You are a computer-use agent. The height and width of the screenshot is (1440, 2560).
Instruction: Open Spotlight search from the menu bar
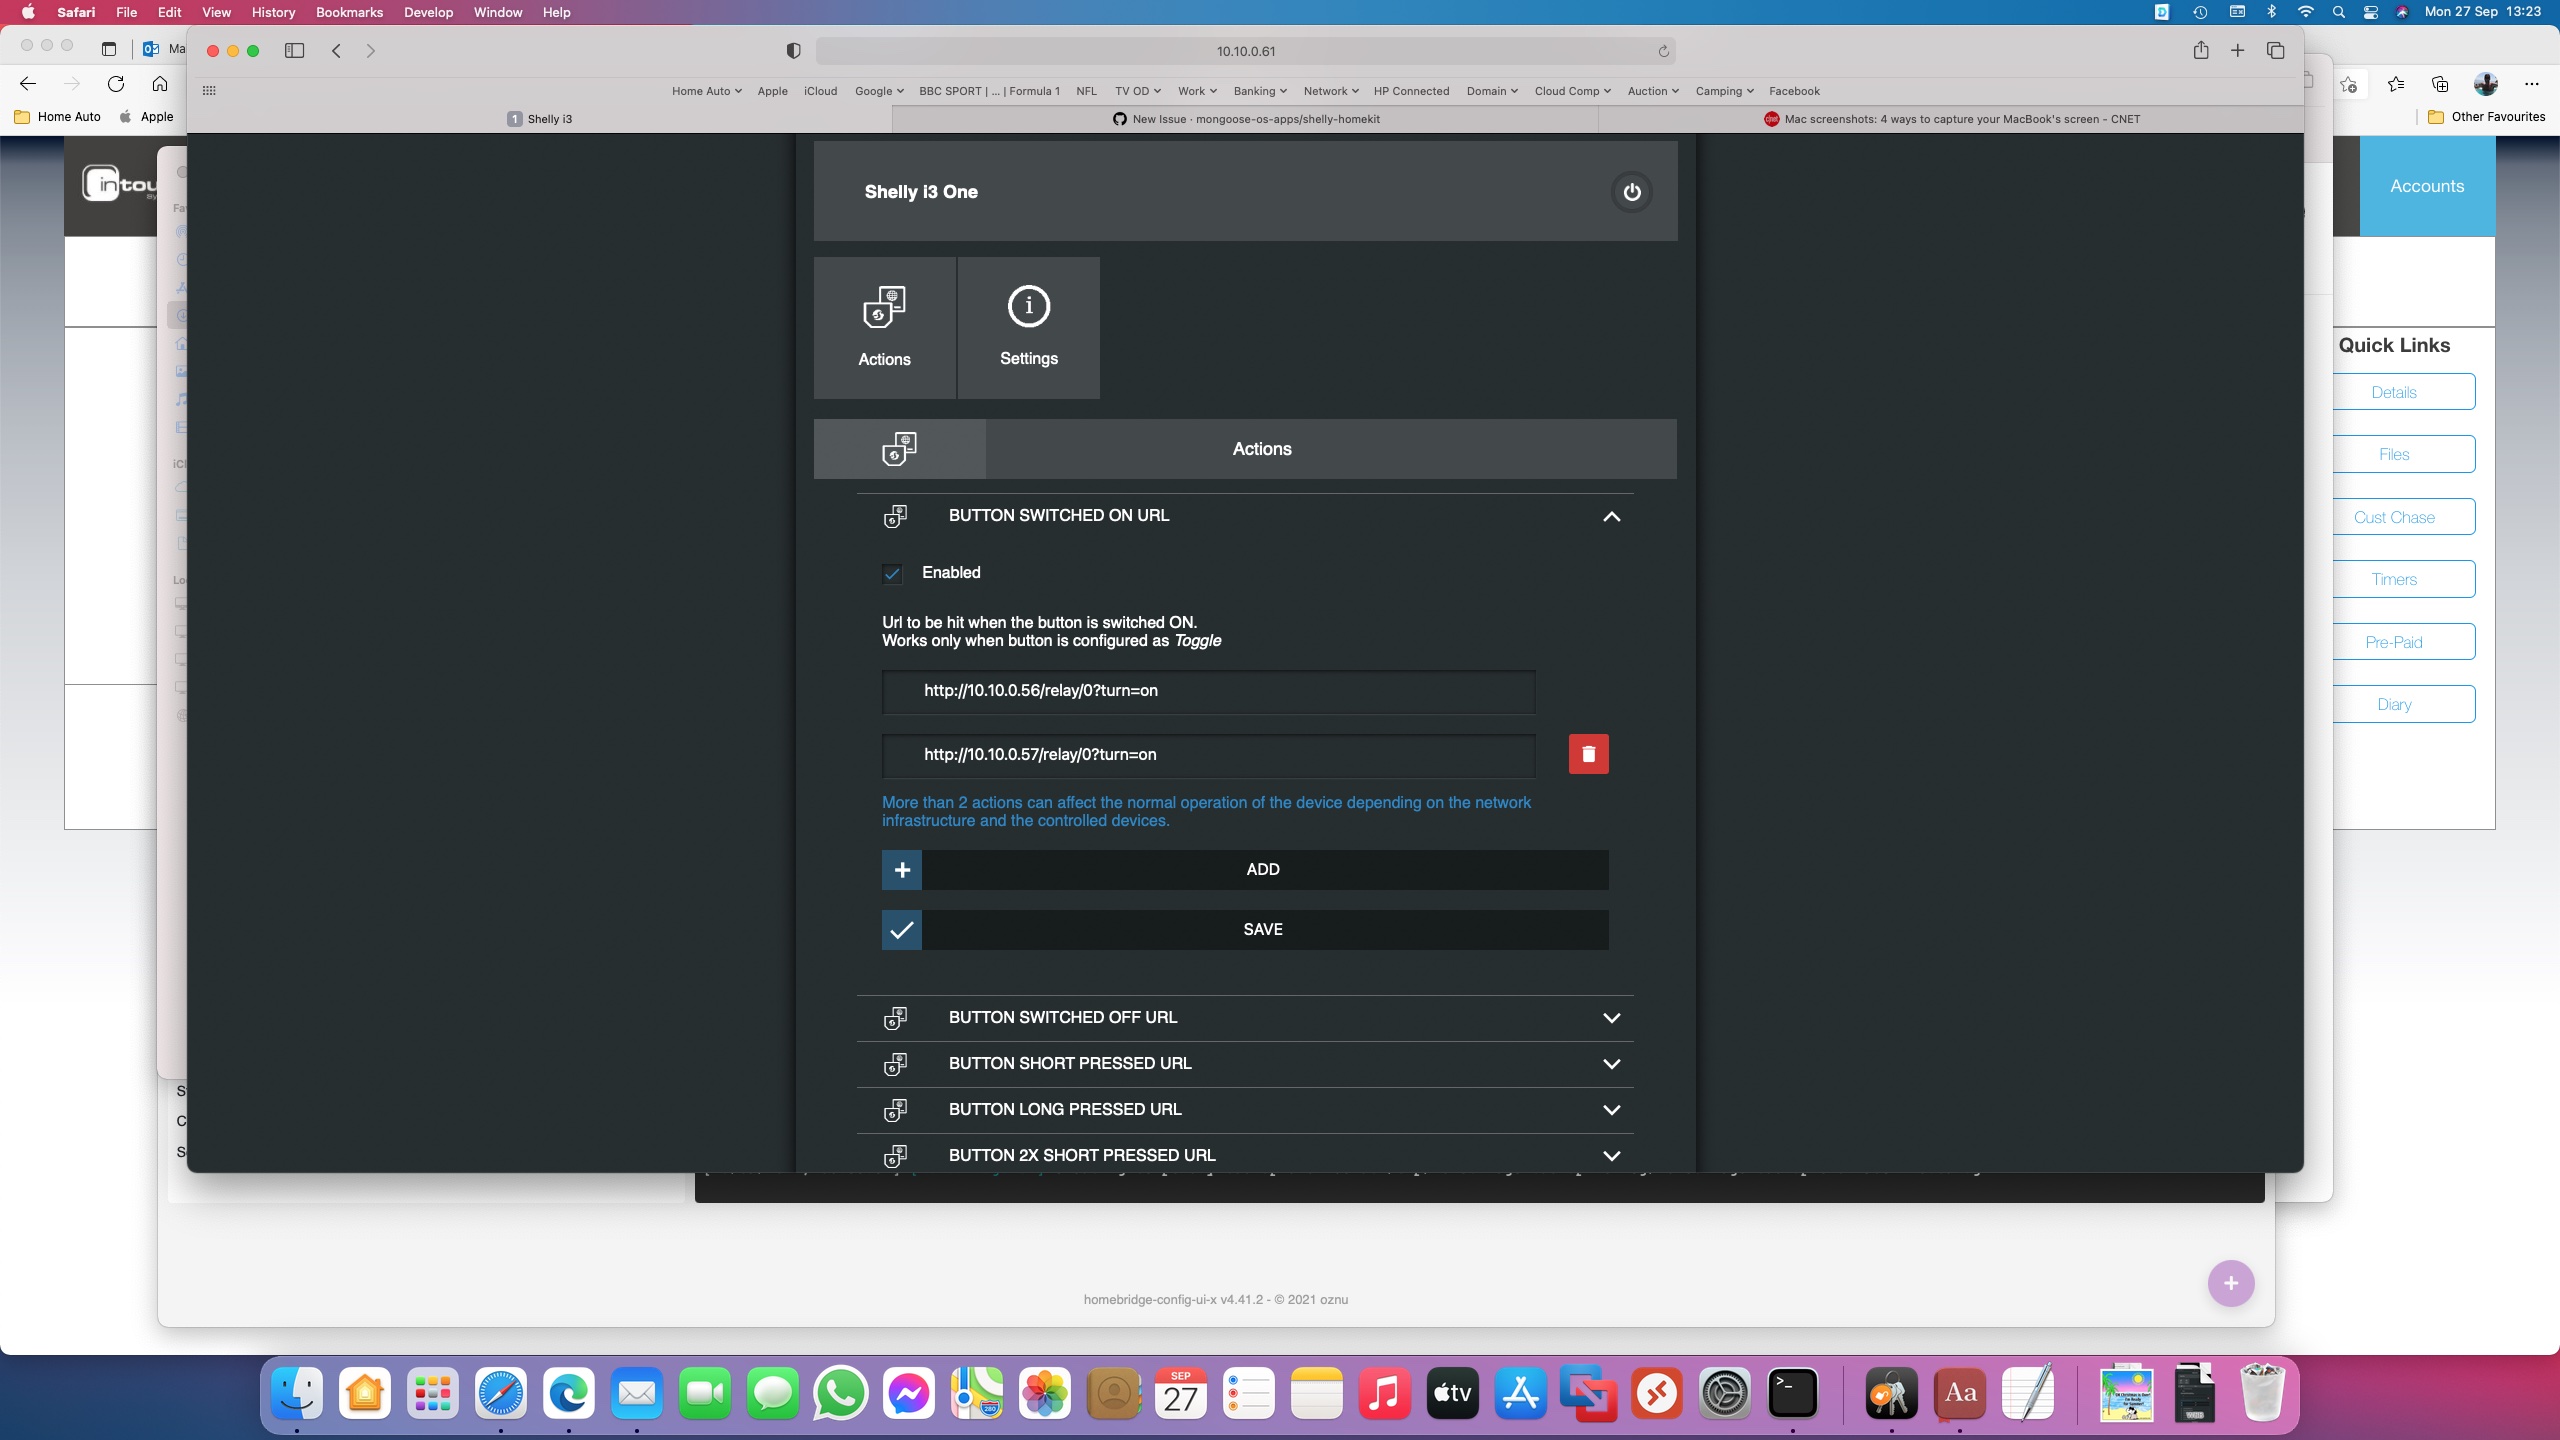pos(2339,12)
